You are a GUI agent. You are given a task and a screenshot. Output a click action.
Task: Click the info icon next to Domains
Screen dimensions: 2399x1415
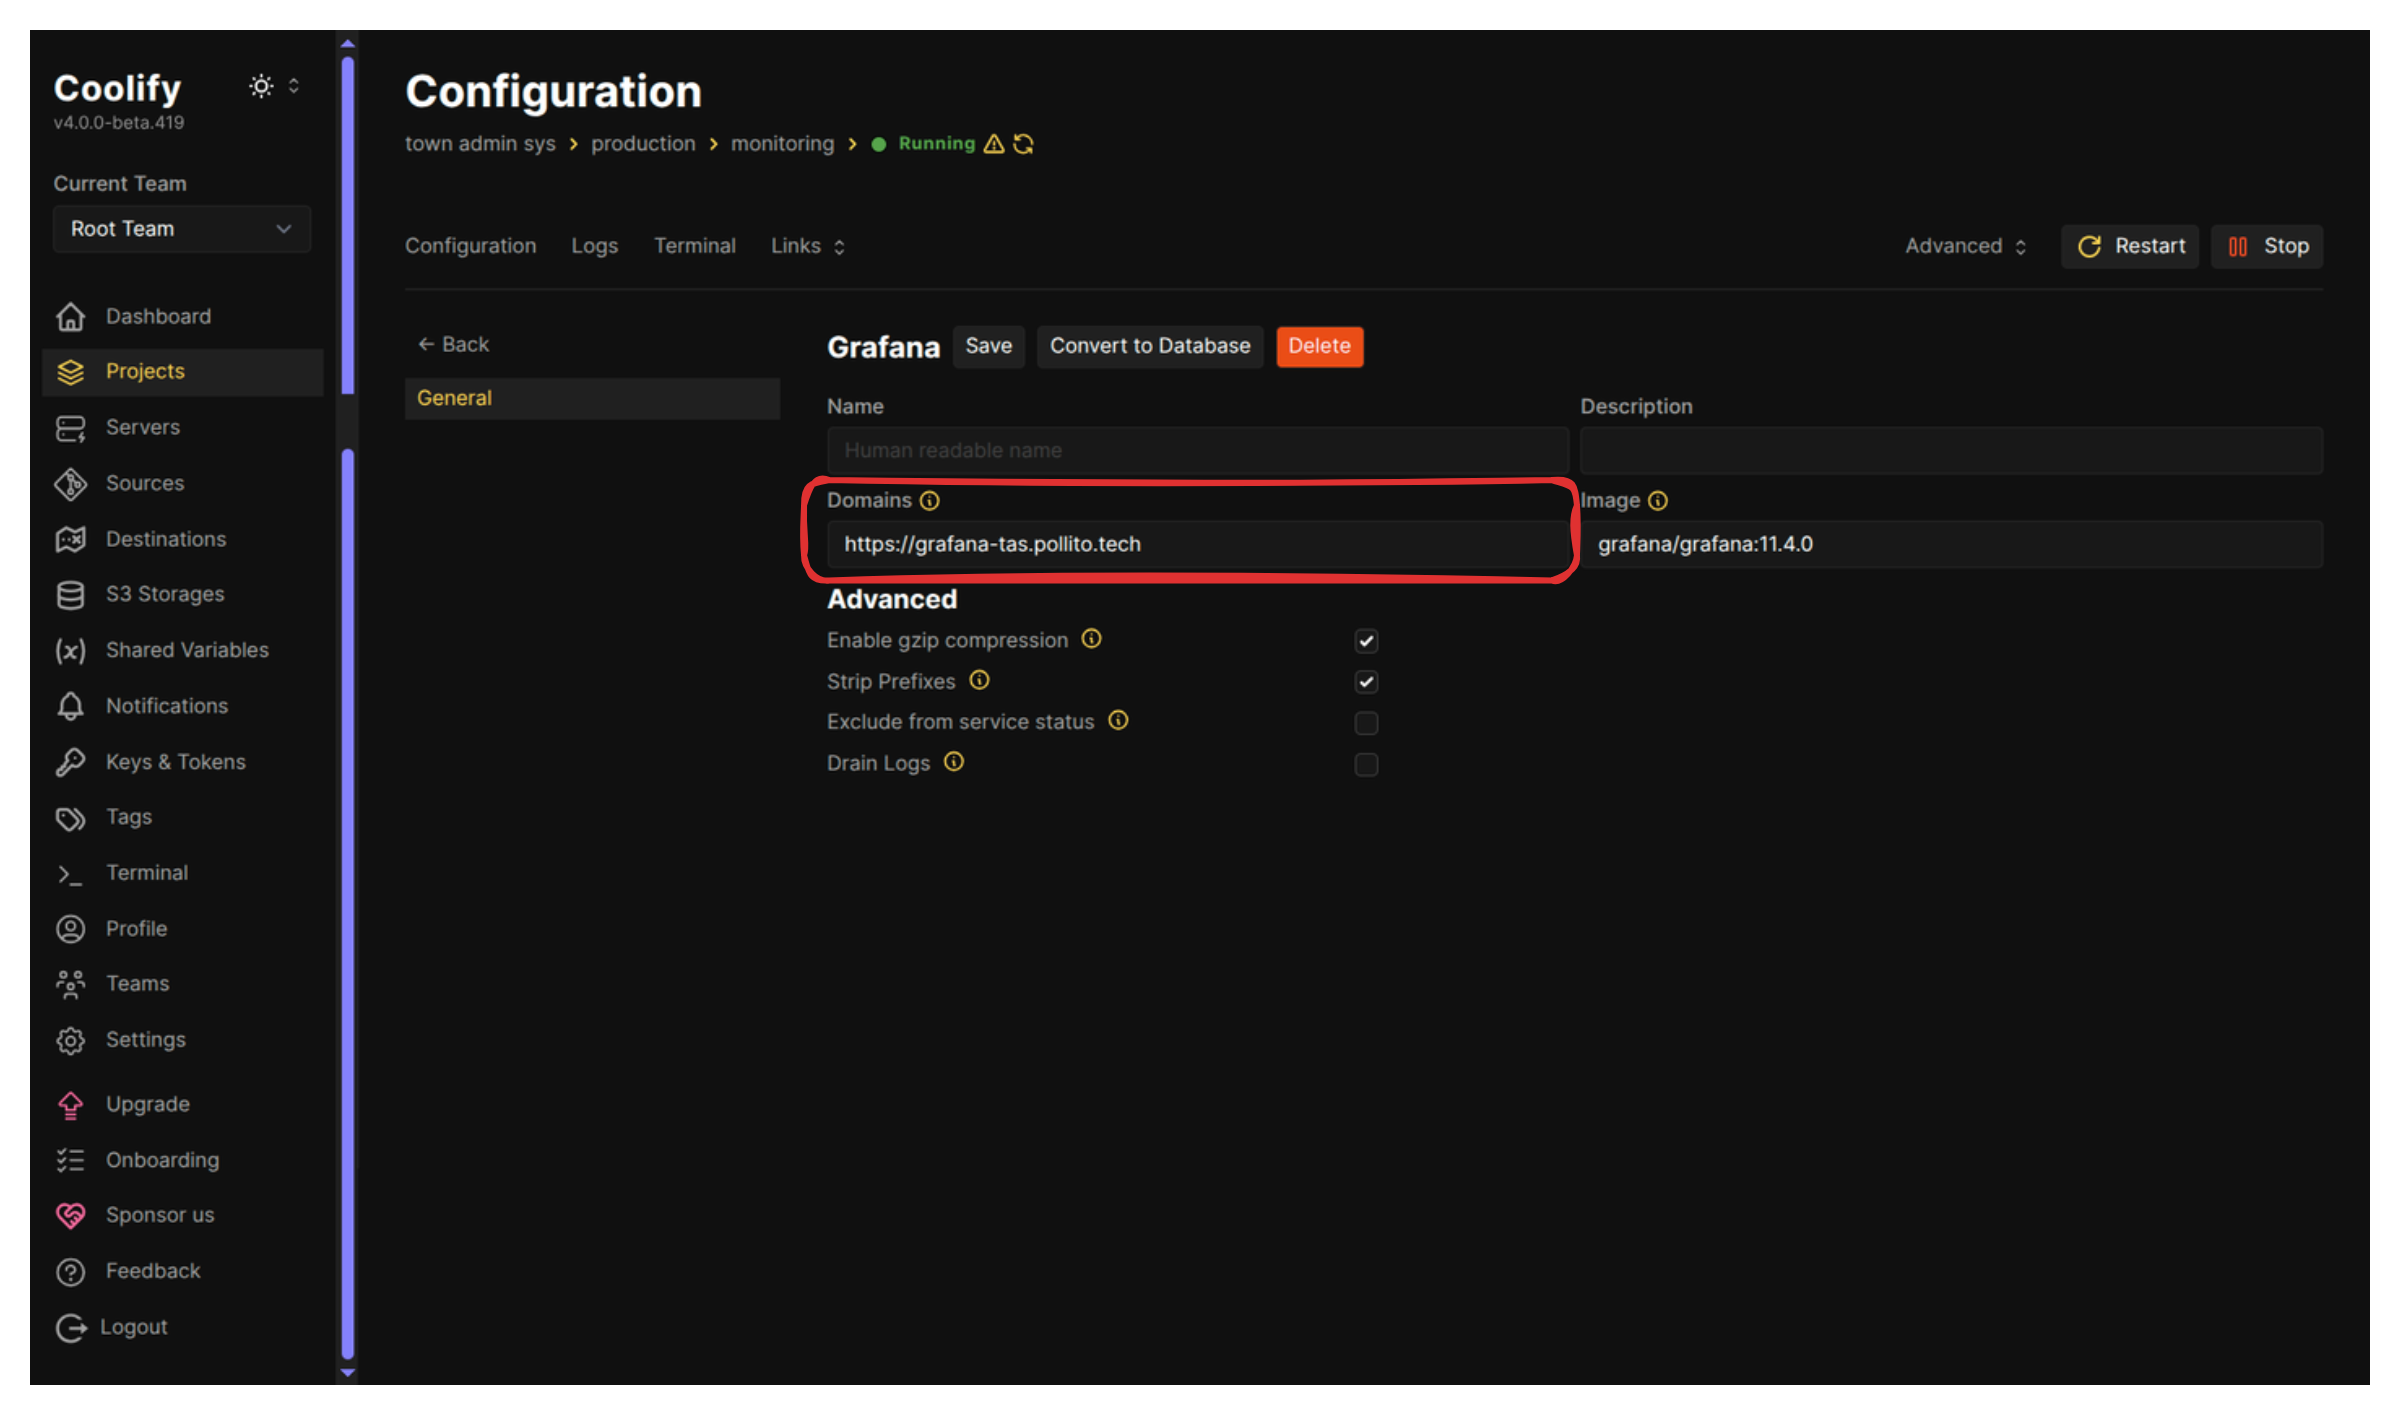tap(930, 500)
